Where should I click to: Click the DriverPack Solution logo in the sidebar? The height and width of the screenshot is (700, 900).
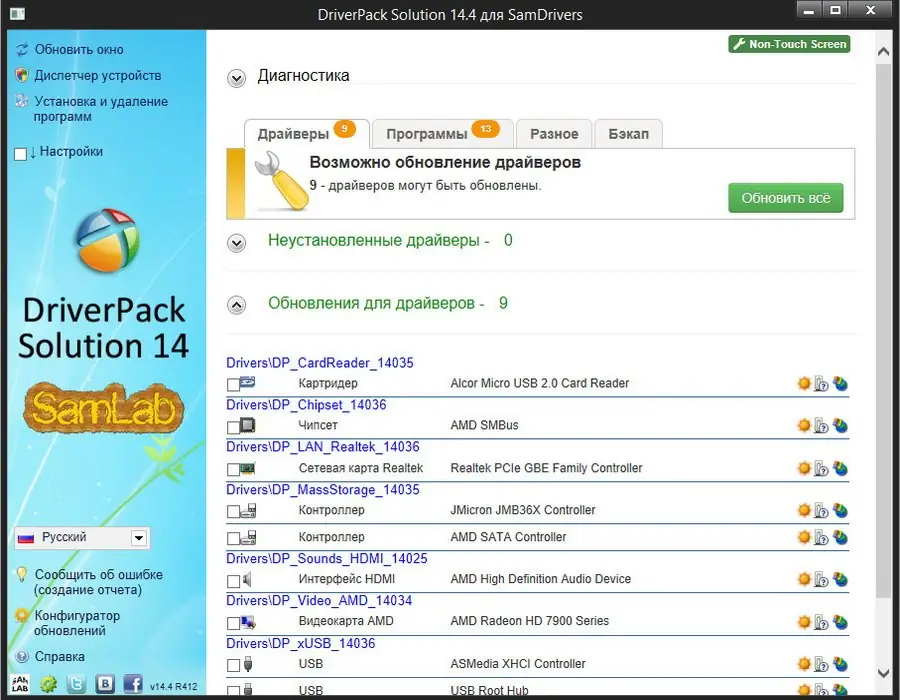point(107,240)
